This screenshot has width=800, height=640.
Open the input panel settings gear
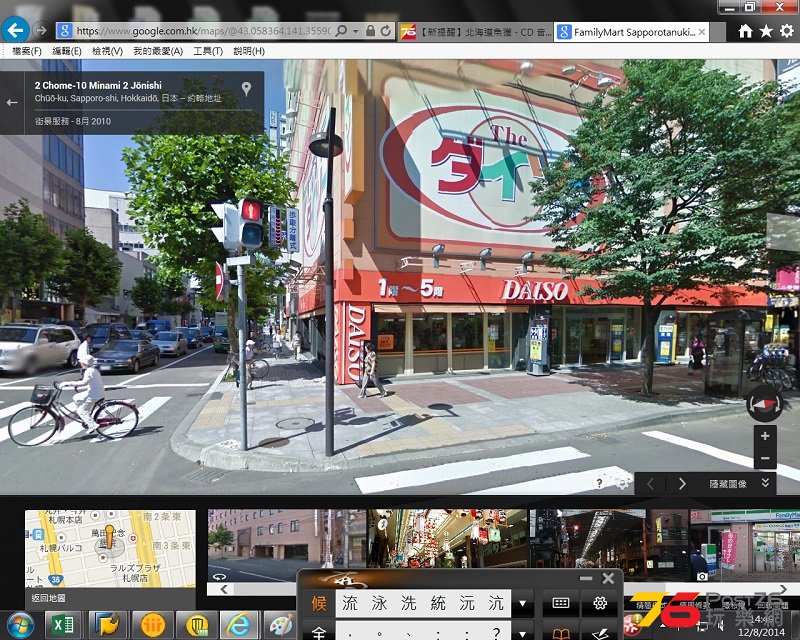coord(600,603)
